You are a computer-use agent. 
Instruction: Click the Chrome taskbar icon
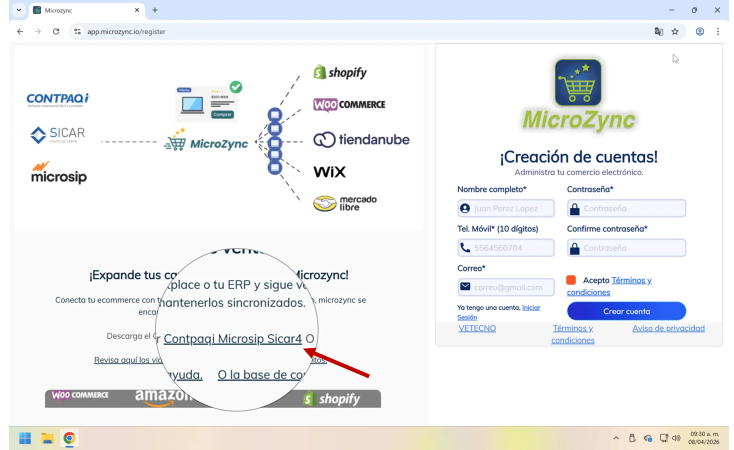coord(69,438)
